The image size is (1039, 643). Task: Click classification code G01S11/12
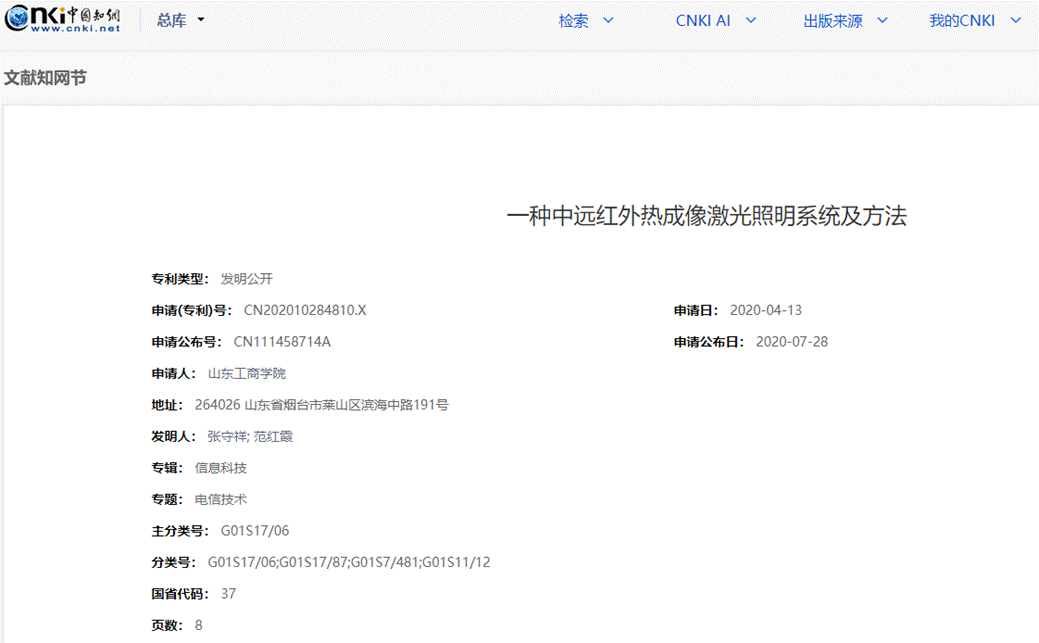click(456, 563)
